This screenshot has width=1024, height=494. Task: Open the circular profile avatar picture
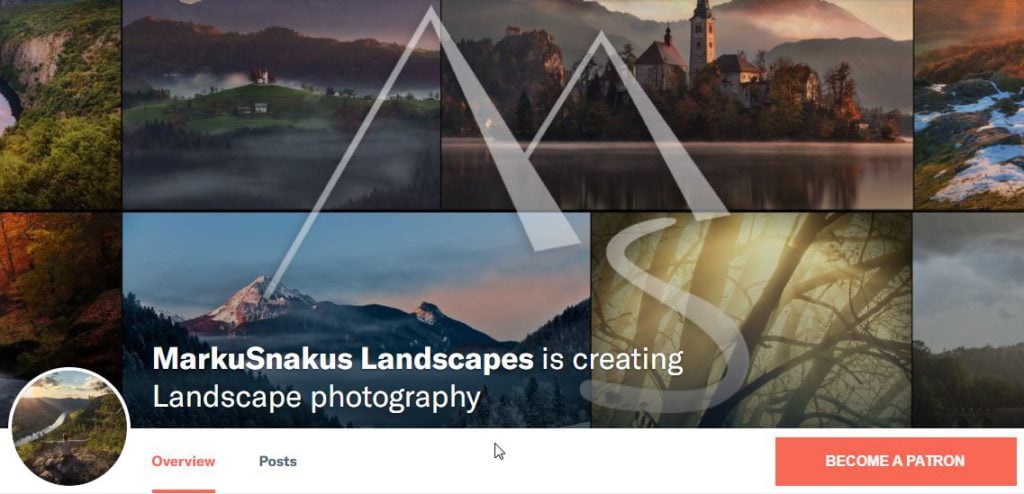(69, 427)
